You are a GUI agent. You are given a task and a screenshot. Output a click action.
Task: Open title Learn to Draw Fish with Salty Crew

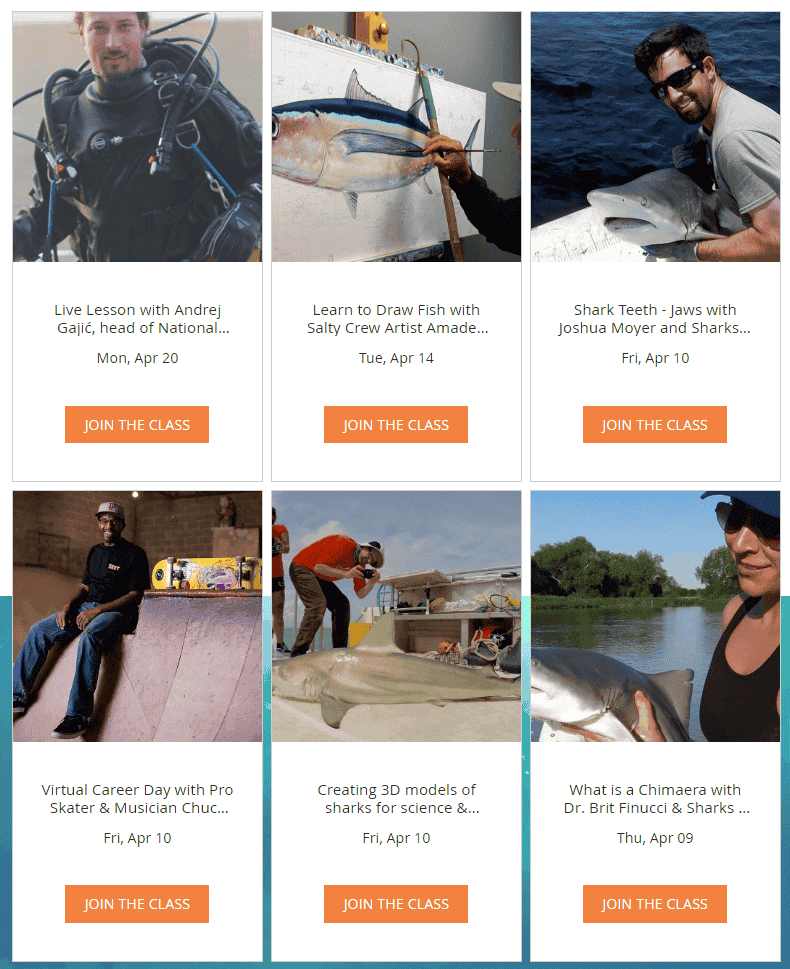tap(396, 319)
